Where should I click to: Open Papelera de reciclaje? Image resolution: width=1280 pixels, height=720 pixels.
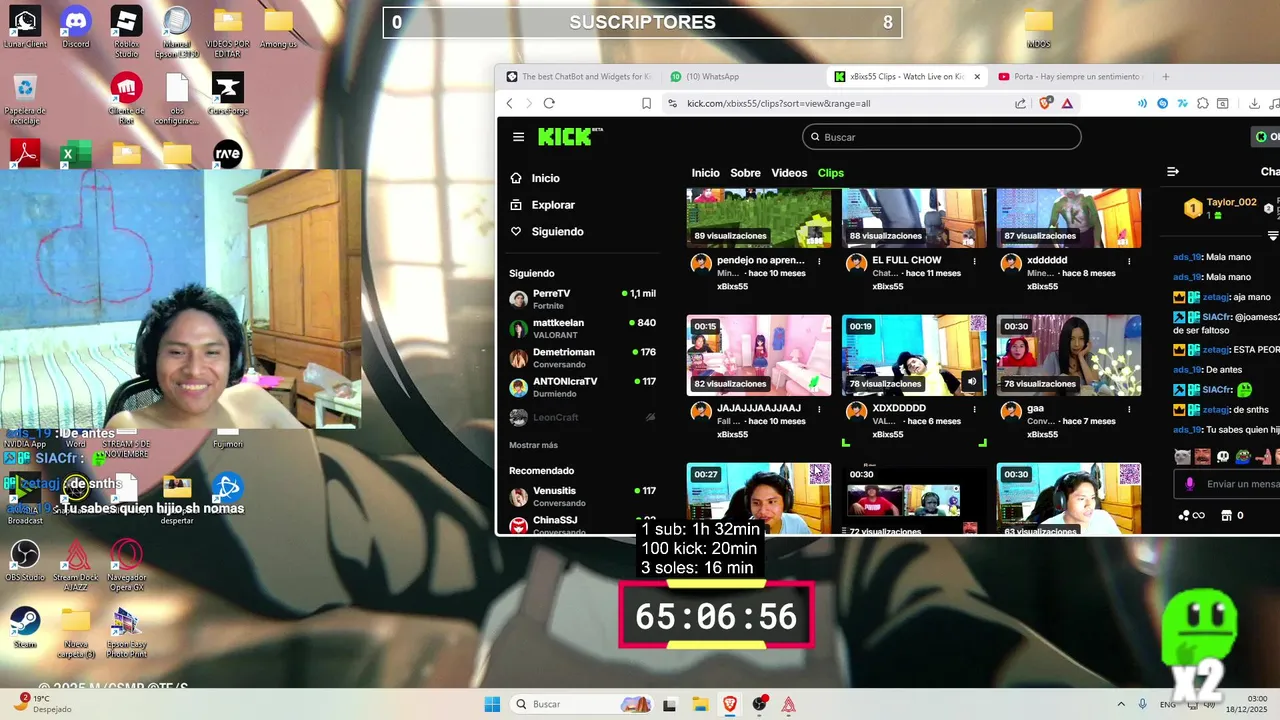25,98
